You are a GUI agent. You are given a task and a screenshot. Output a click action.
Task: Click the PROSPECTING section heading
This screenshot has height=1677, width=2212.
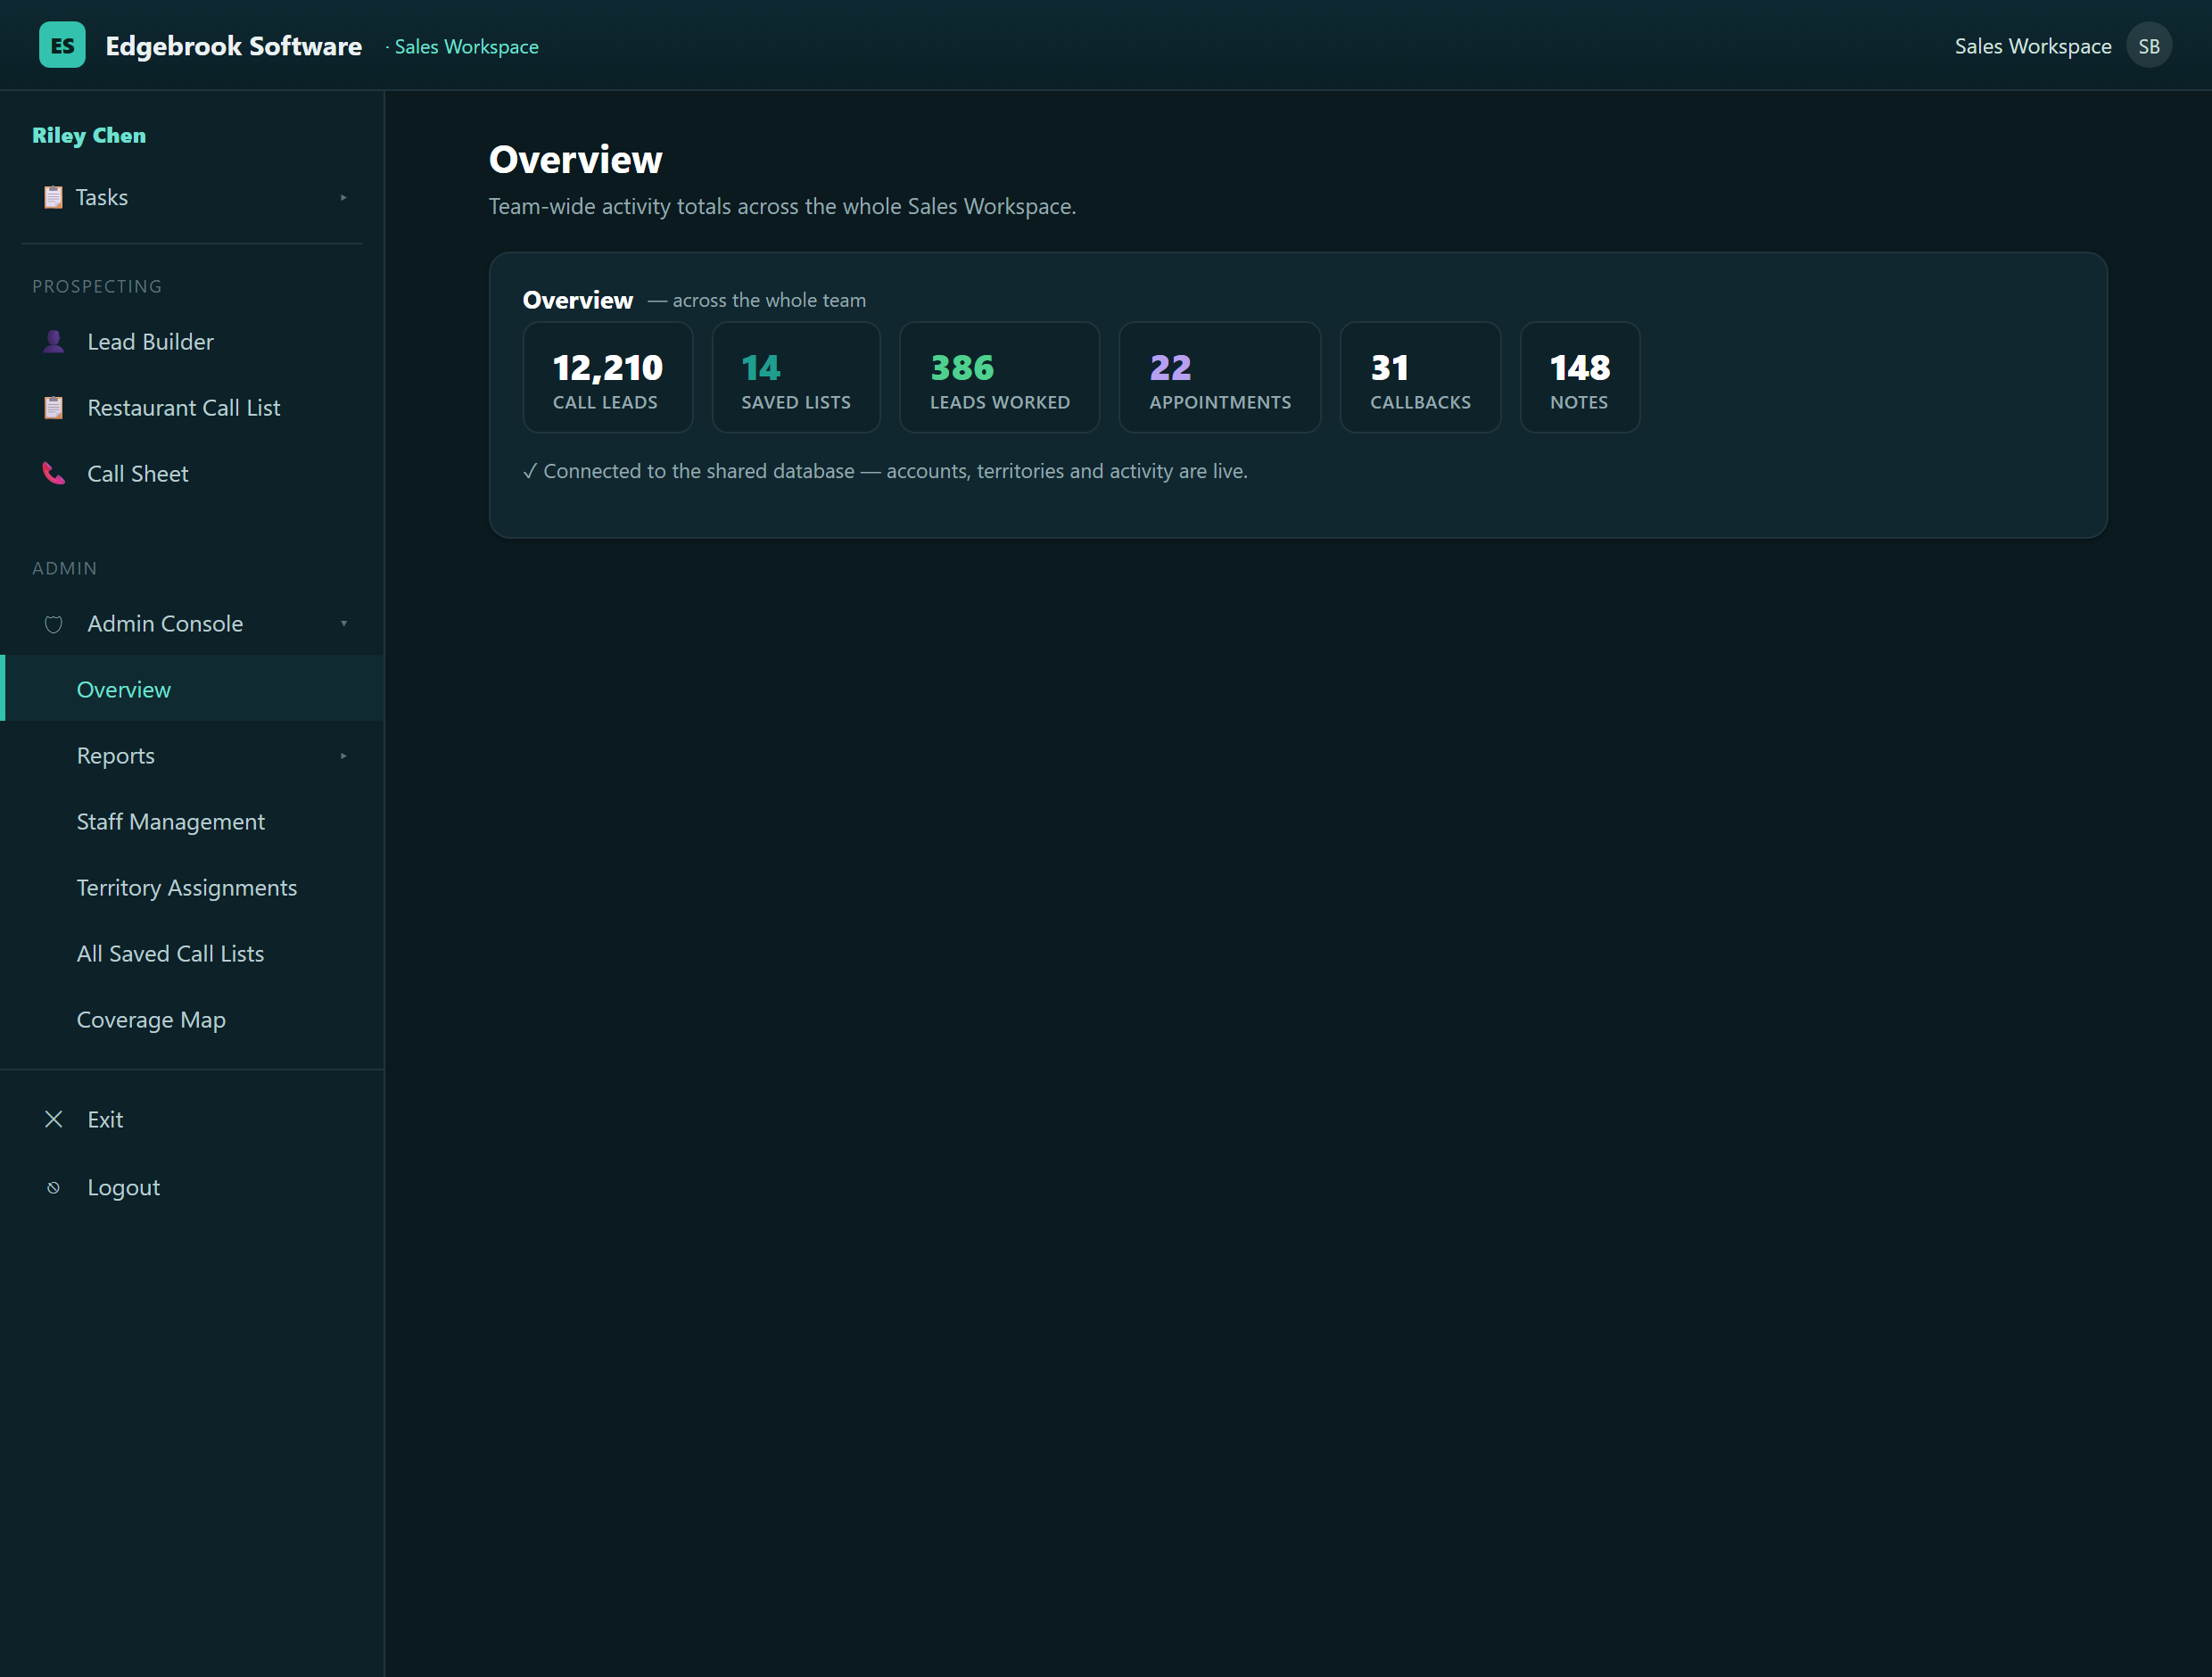click(97, 286)
